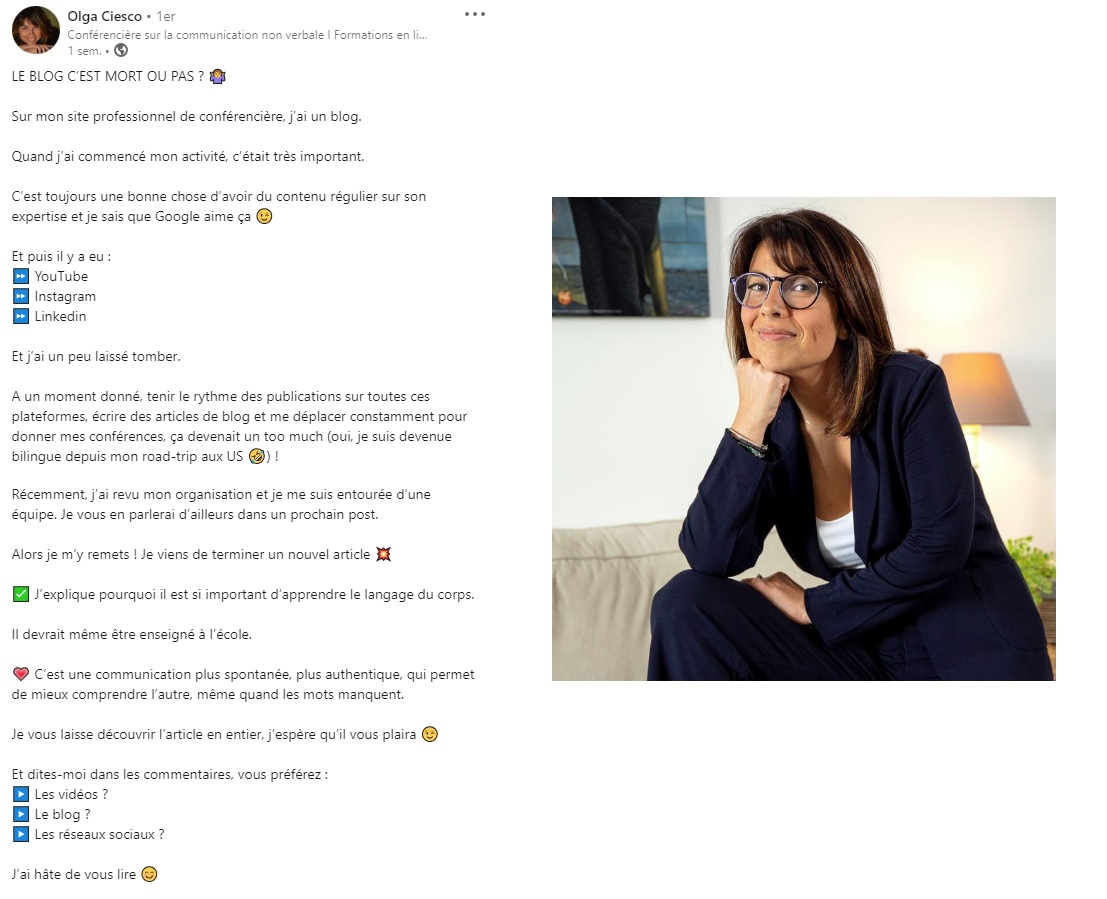Click the 1 sem. post timestamp

click(85, 51)
